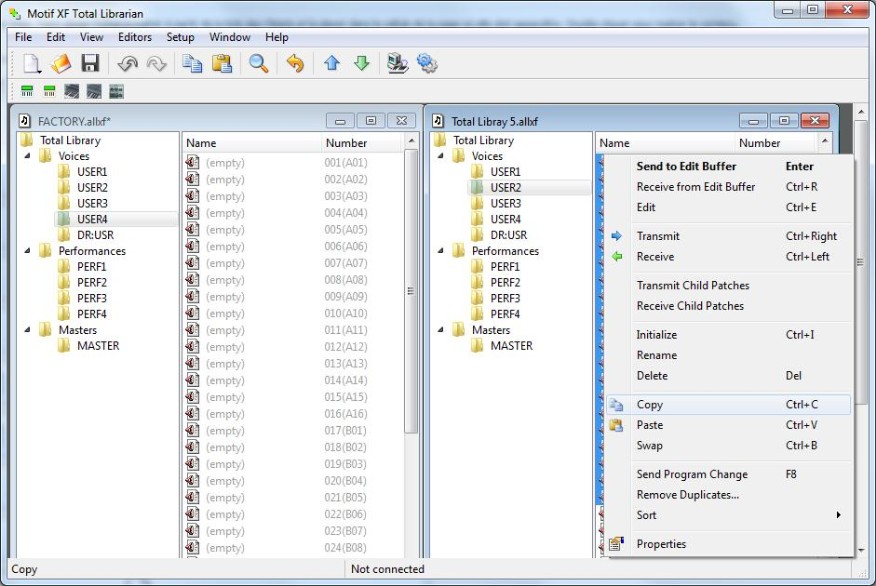Click the Paste clipboard toolbar icon

pyautogui.click(x=222, y=64)
